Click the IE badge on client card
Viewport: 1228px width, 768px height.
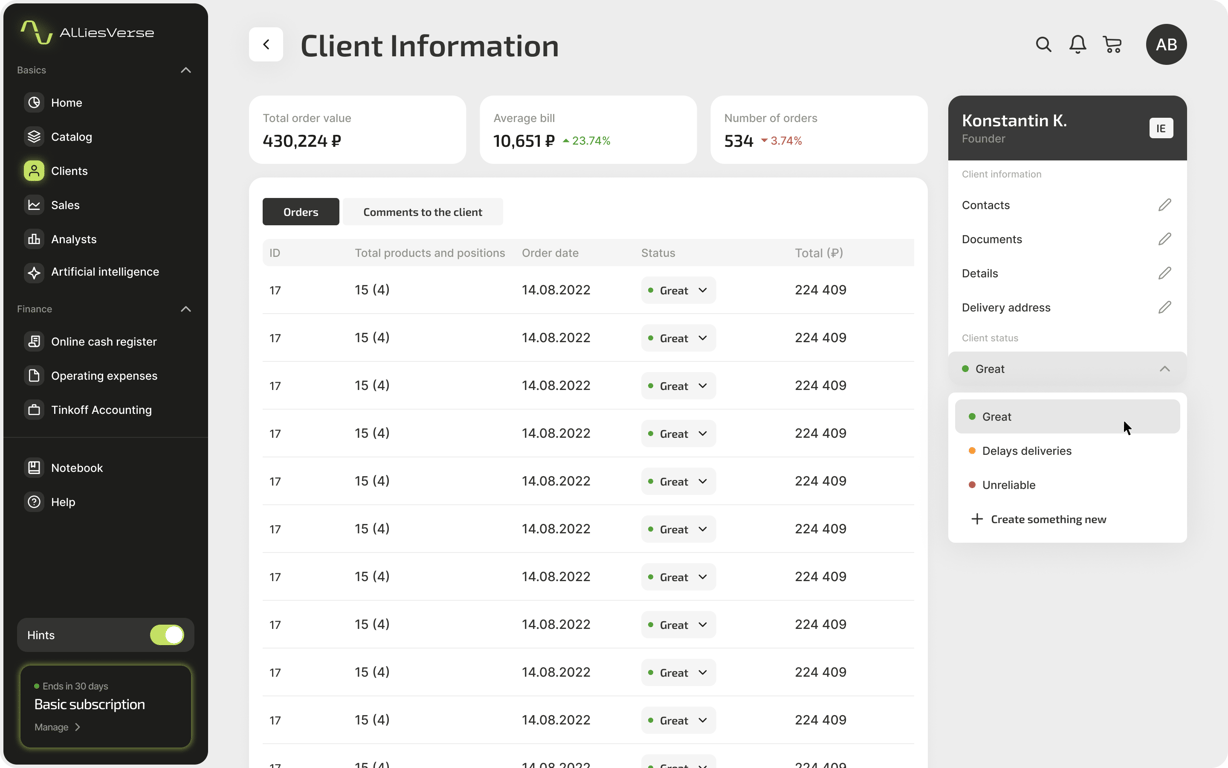click(x=1161, y=128)
